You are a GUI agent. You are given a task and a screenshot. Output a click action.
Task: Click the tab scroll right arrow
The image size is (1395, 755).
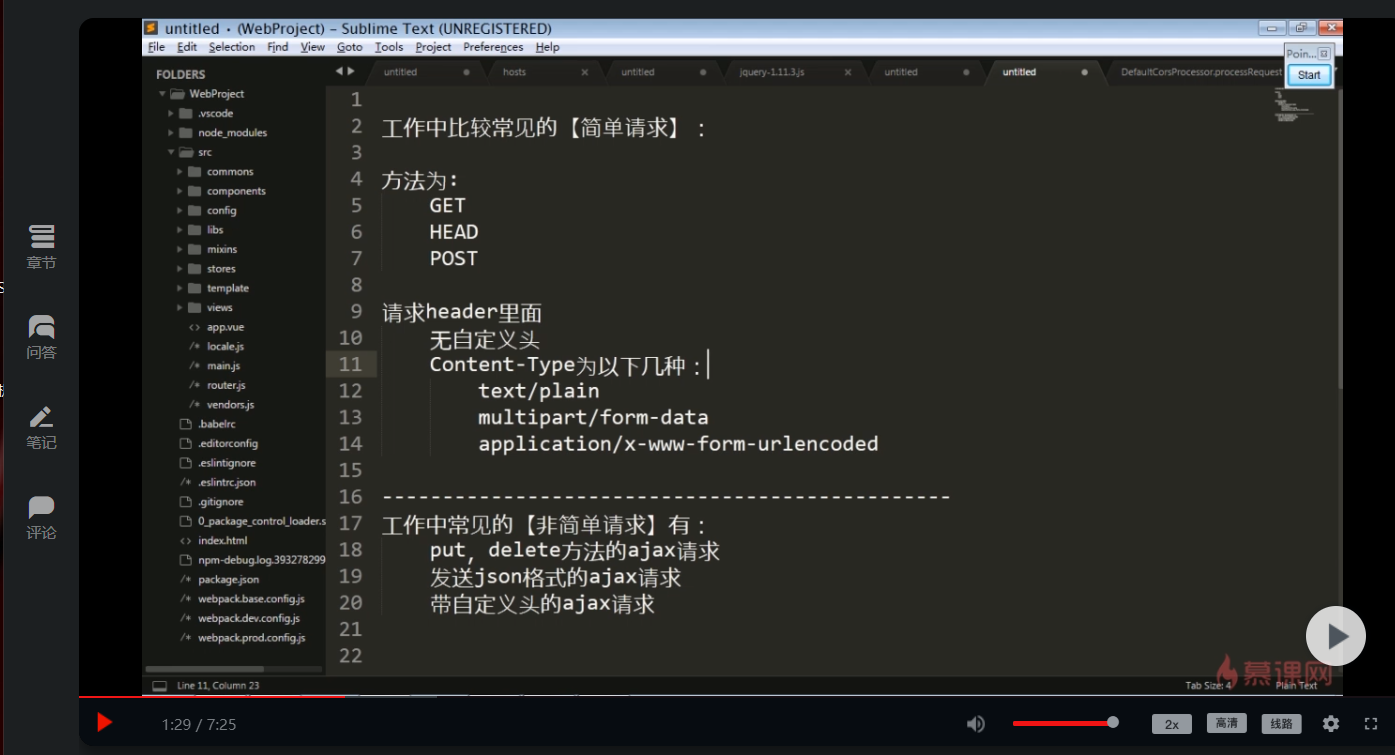coord(351,71)
